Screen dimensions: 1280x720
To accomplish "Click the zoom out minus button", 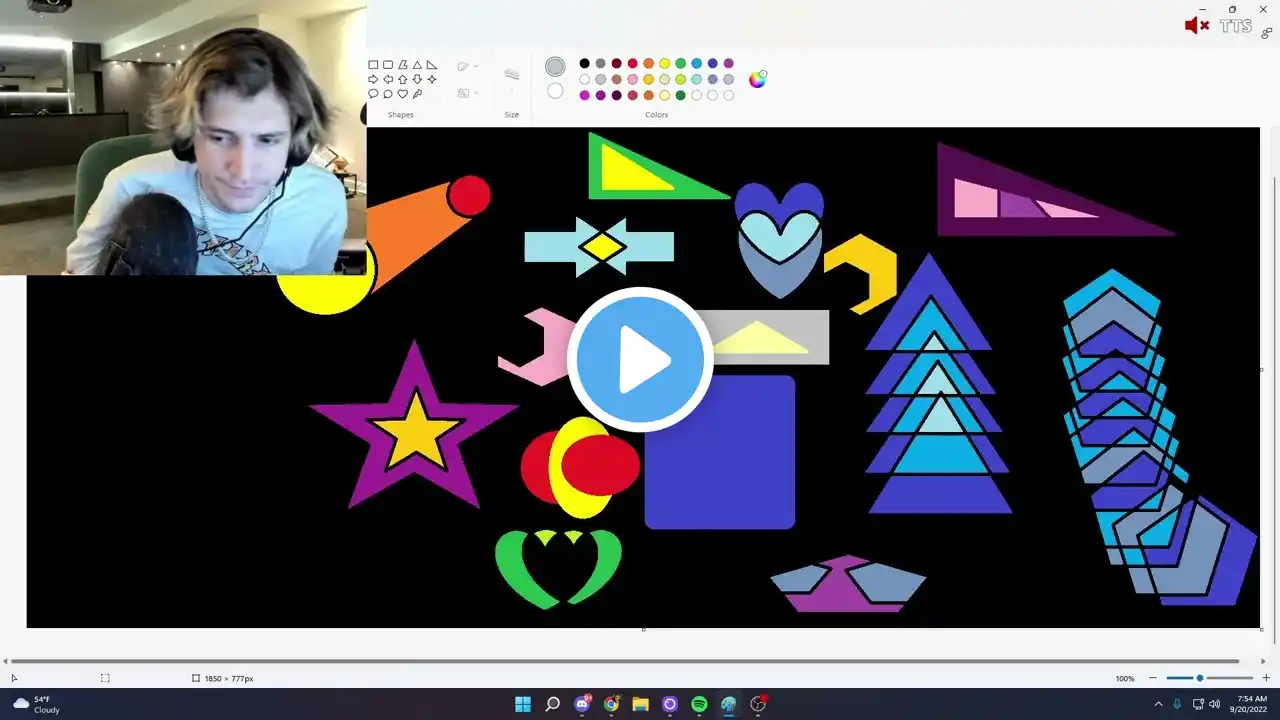I will pos(1153,678).
